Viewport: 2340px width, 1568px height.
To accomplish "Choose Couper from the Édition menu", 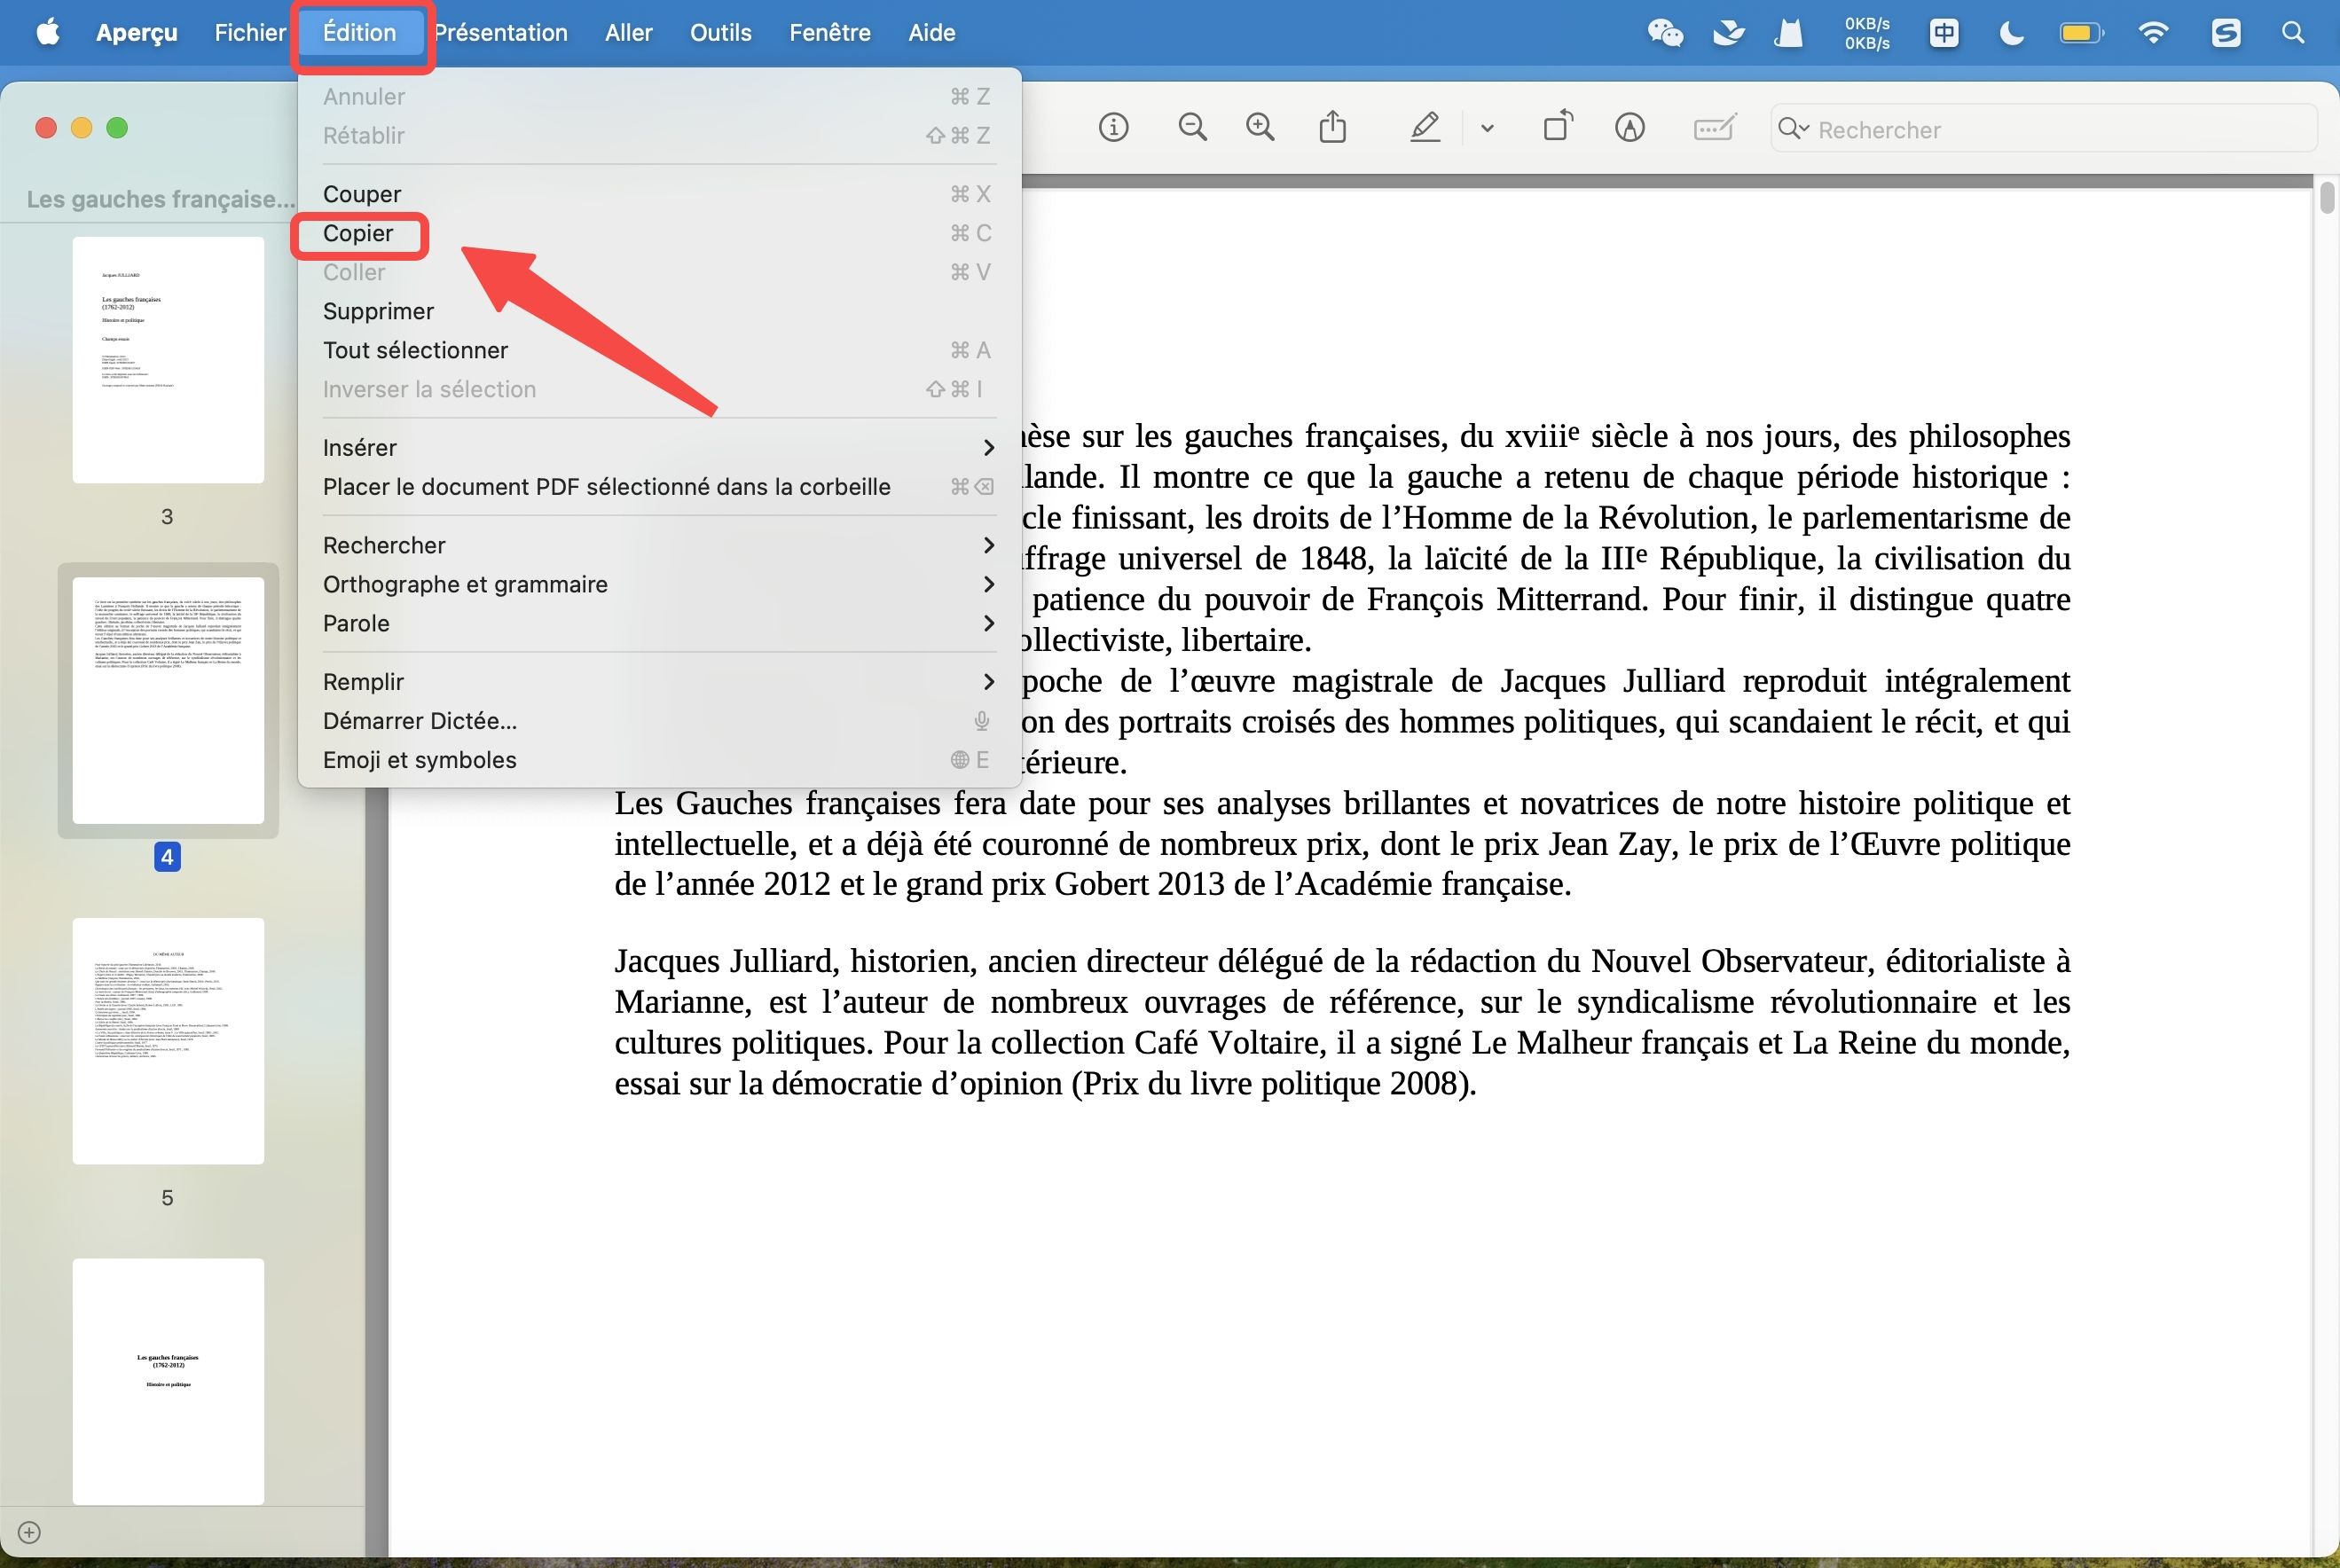I will [659, 194].
